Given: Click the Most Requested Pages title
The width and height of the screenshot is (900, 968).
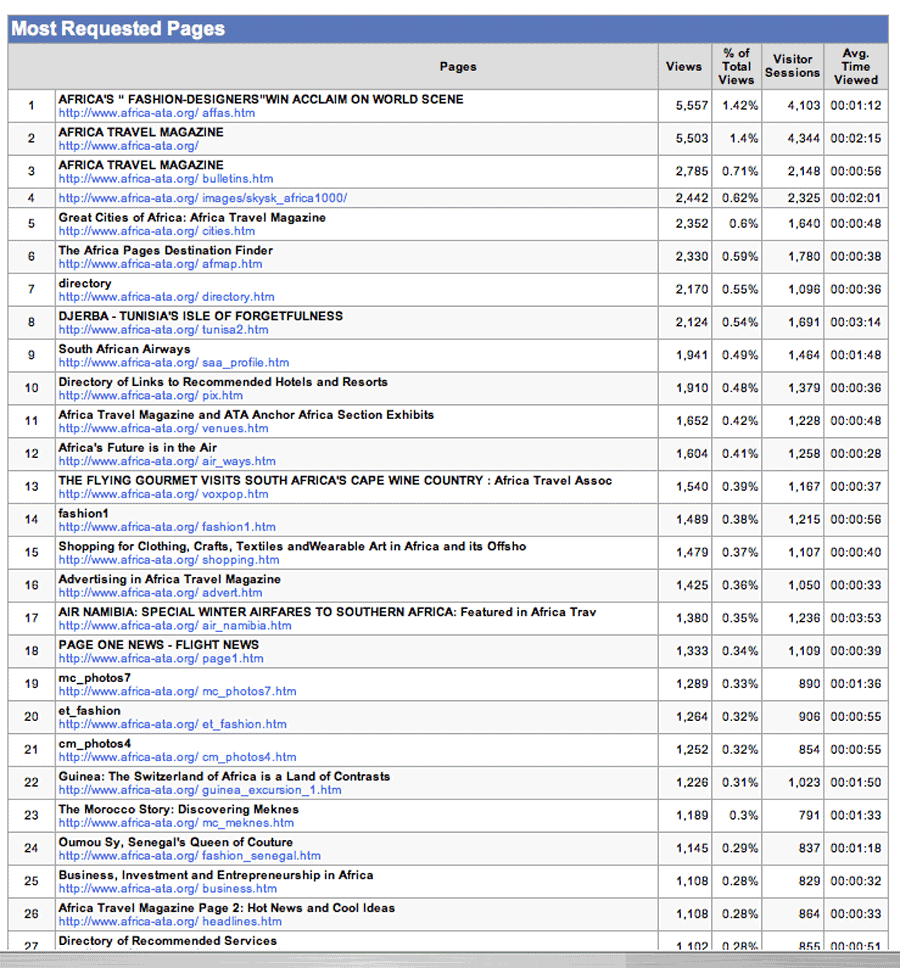Looking at the screenshot, I should (118, 28).
